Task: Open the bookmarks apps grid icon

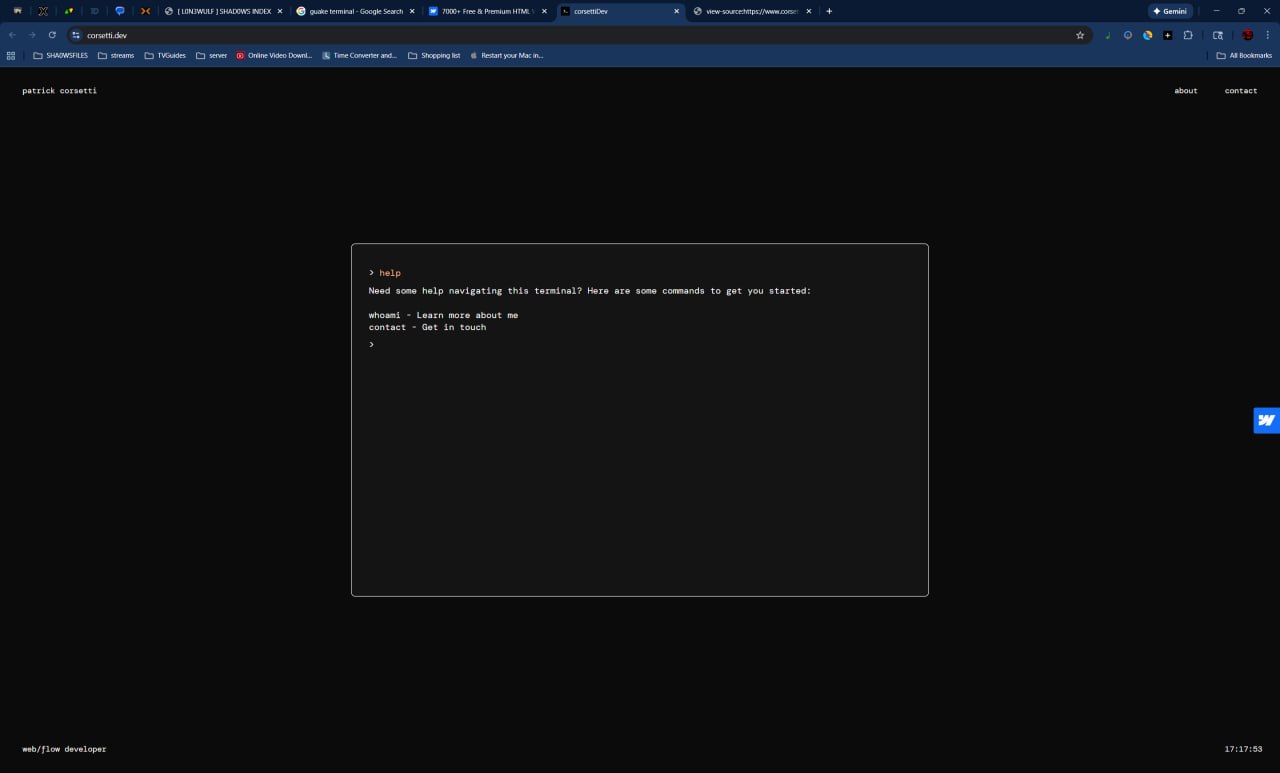Action: tap(11, 56)
